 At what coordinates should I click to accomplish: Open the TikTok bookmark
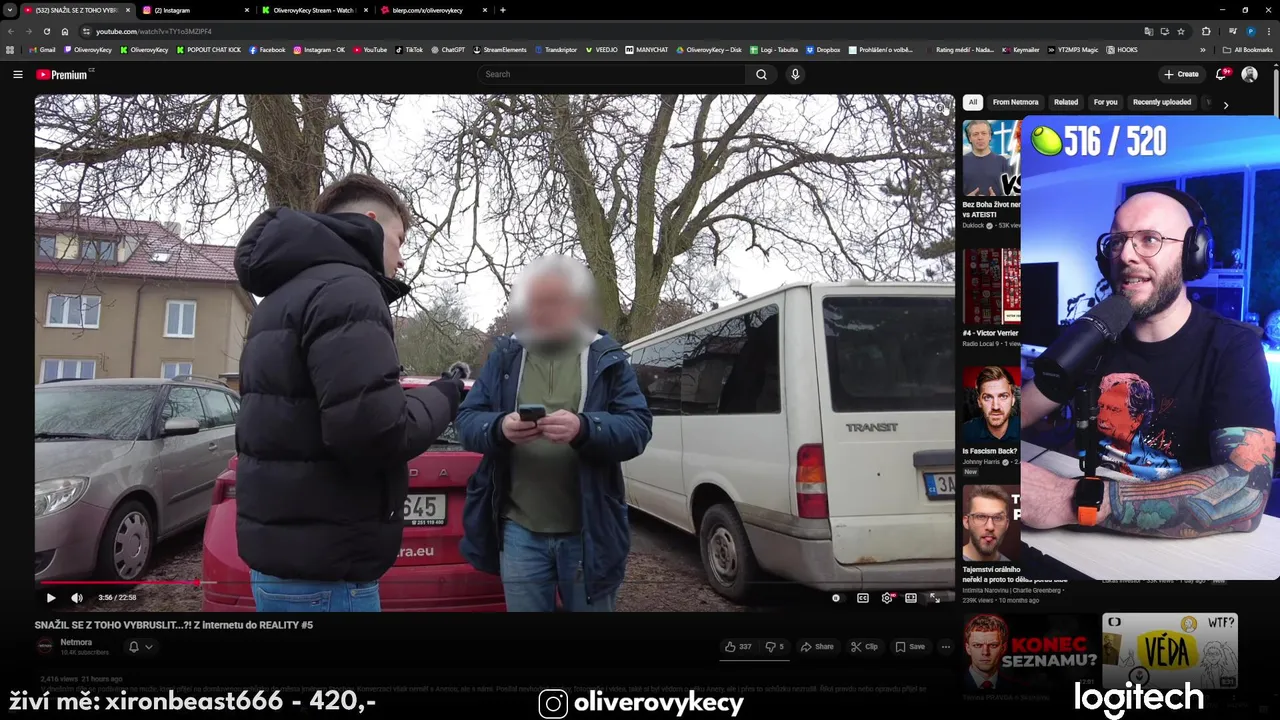409,49
